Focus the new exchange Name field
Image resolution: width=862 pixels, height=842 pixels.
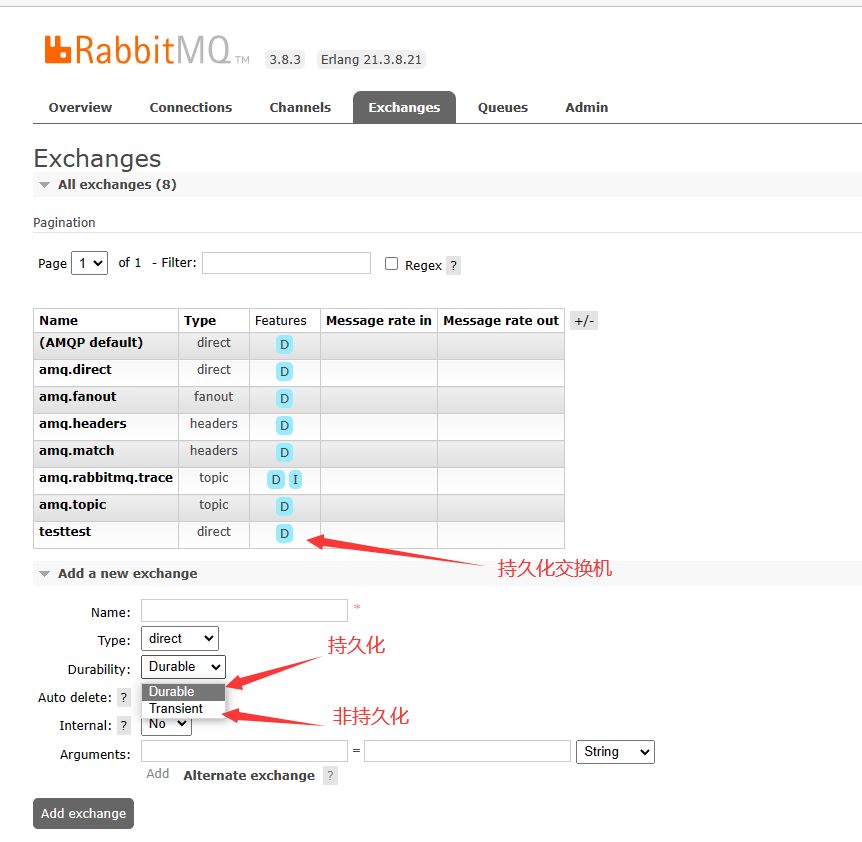245,611
